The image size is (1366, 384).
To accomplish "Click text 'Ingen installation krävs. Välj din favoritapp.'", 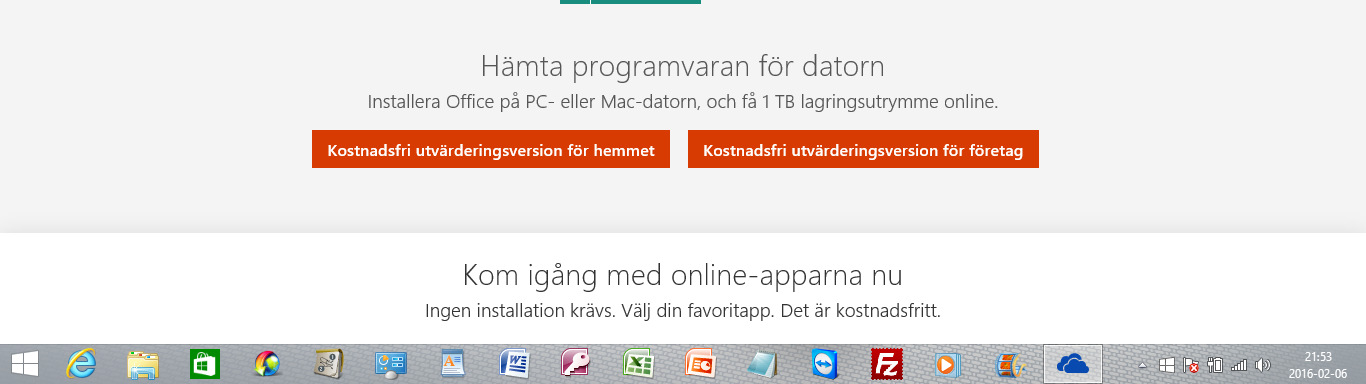I will click(599, 311).
